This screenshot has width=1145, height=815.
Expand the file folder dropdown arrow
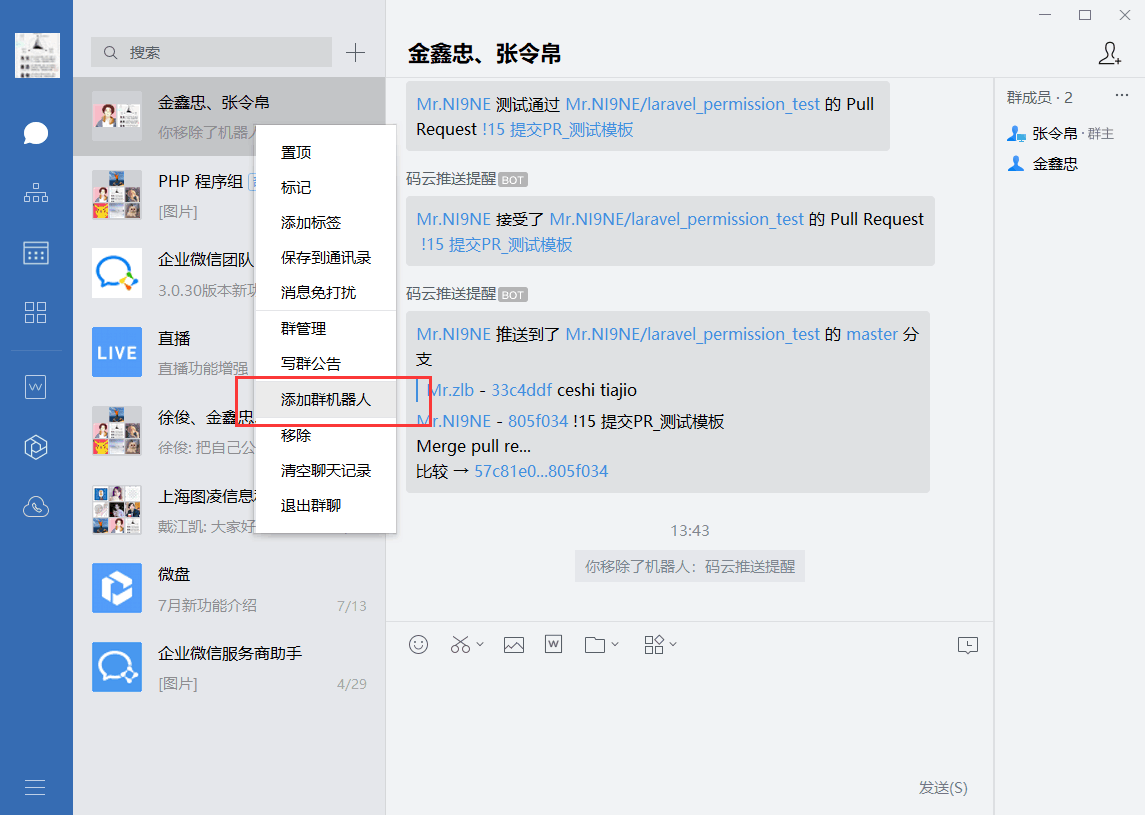(615, 645)
